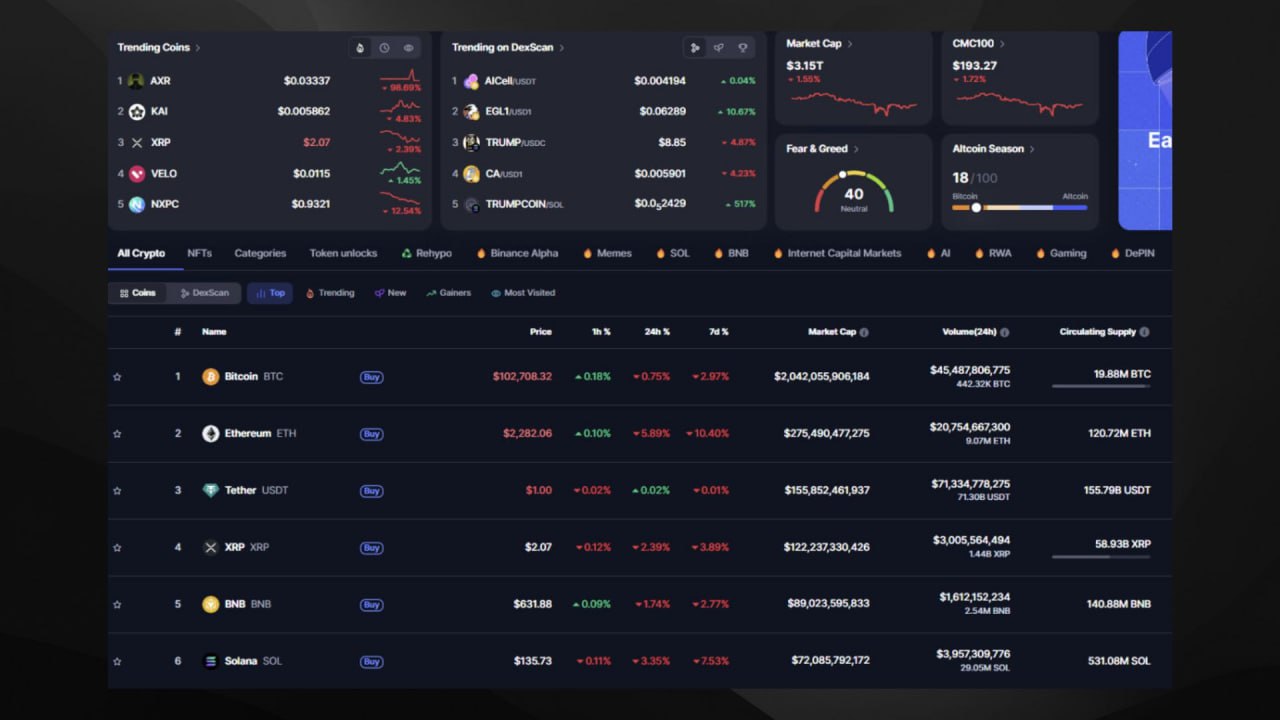Open the Internet Capital Markets tab
The image size is (1280, 720).
837,254
